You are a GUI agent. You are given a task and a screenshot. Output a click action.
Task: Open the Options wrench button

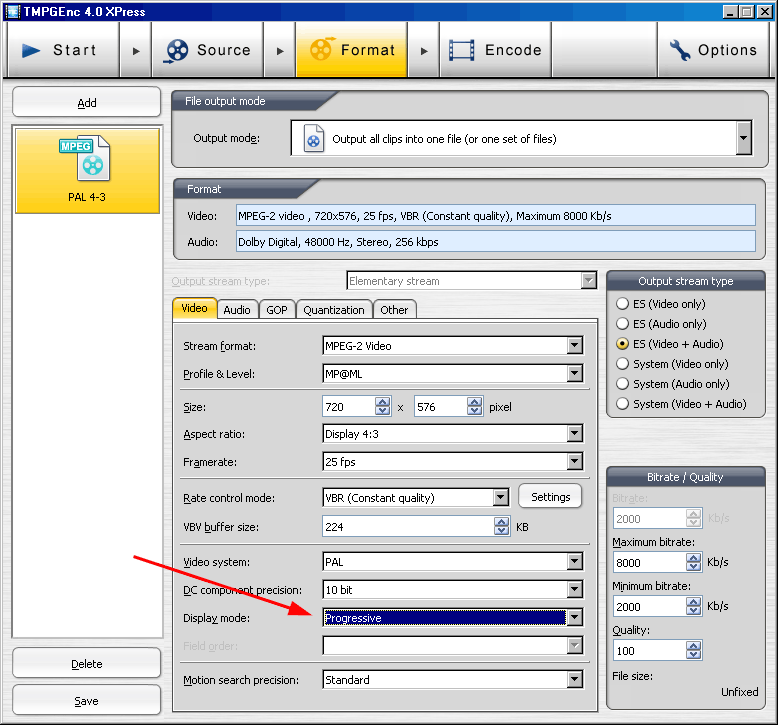point(713,50)
